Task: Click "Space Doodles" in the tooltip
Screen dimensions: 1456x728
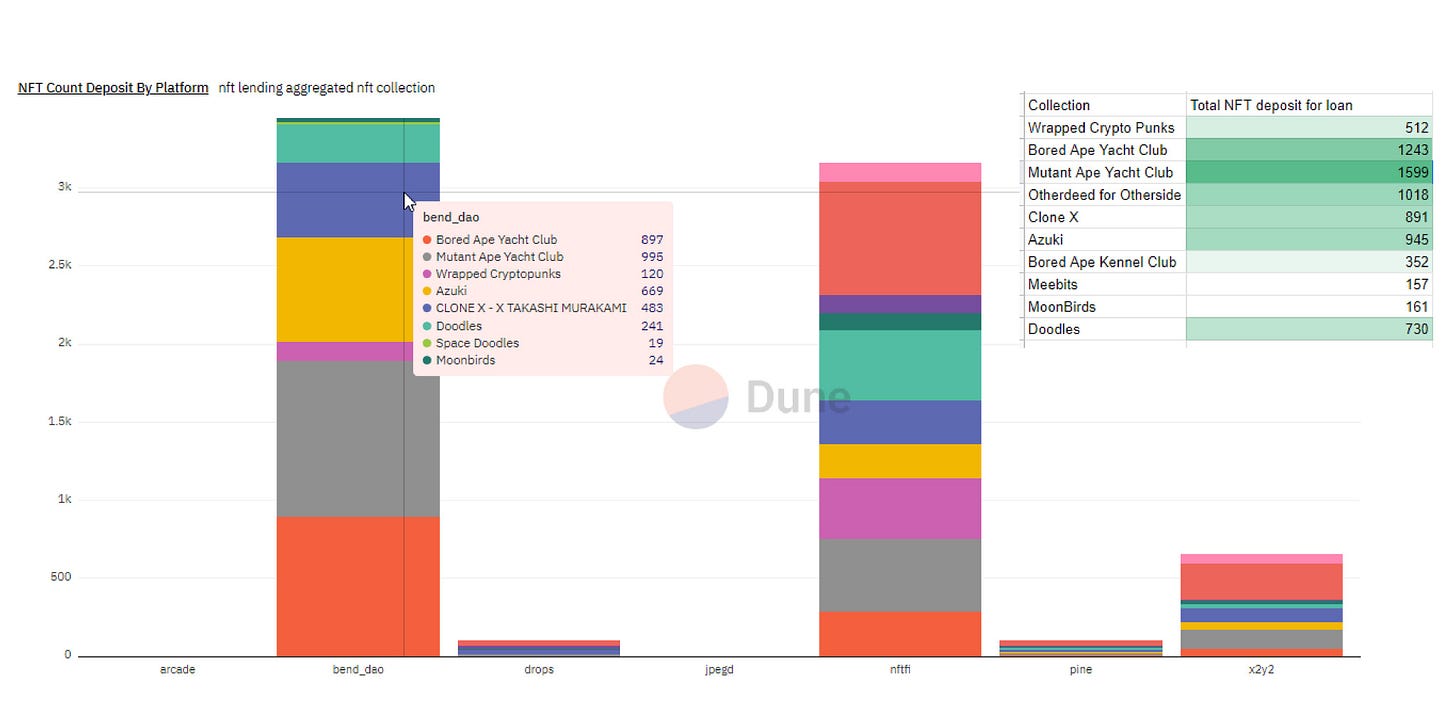Action: click(x=477, y=343)
